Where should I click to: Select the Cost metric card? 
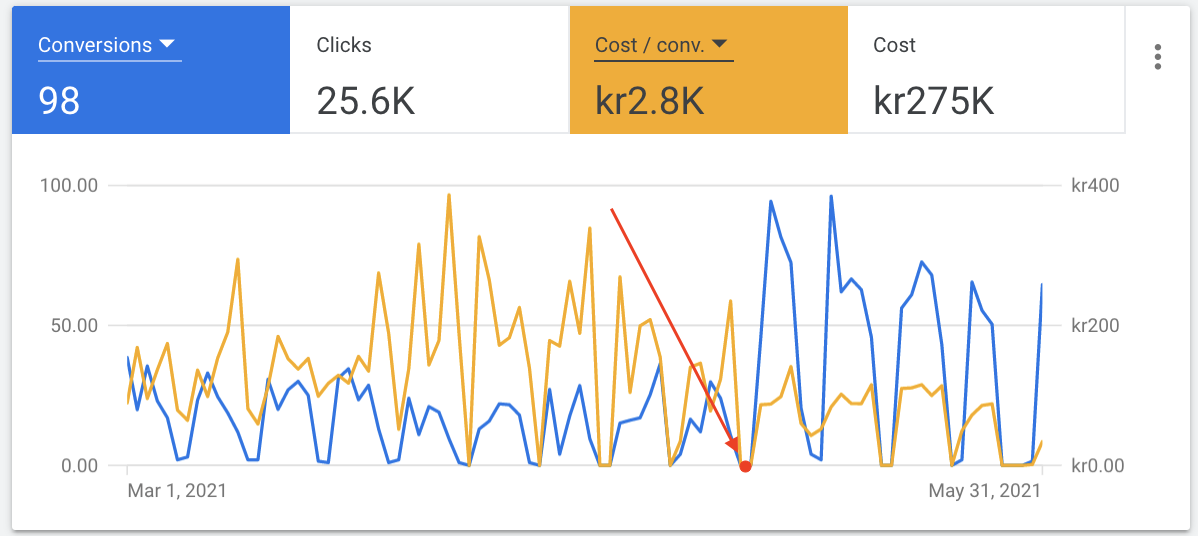click(x=986, y=70)
